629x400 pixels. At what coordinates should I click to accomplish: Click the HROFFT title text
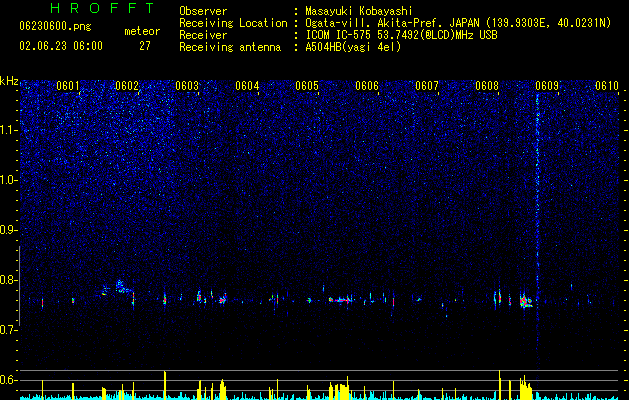(x=103, y=8)
